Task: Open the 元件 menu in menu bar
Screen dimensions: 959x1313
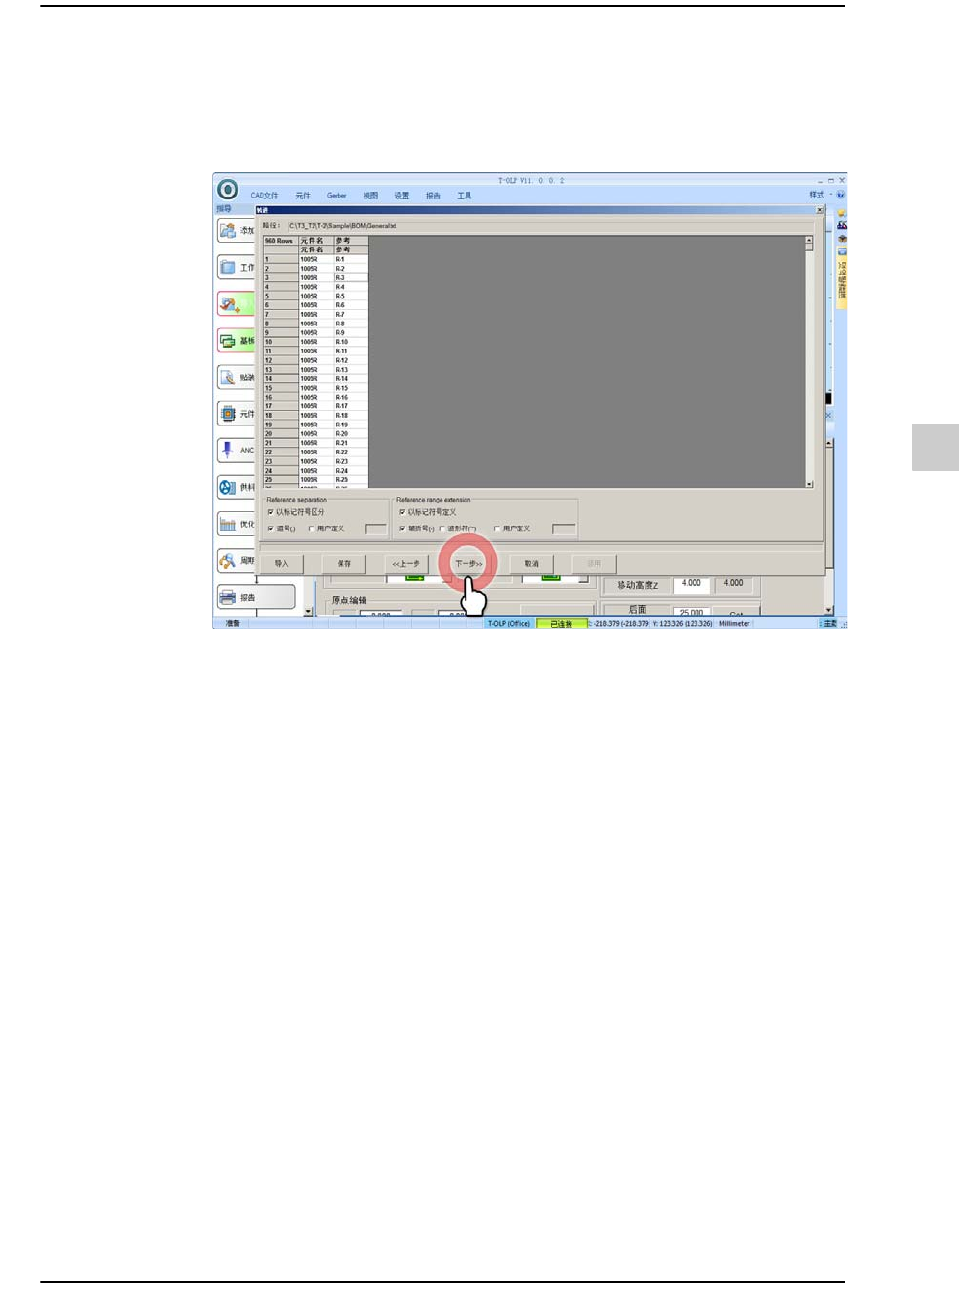Action: [x=303, y=196]
